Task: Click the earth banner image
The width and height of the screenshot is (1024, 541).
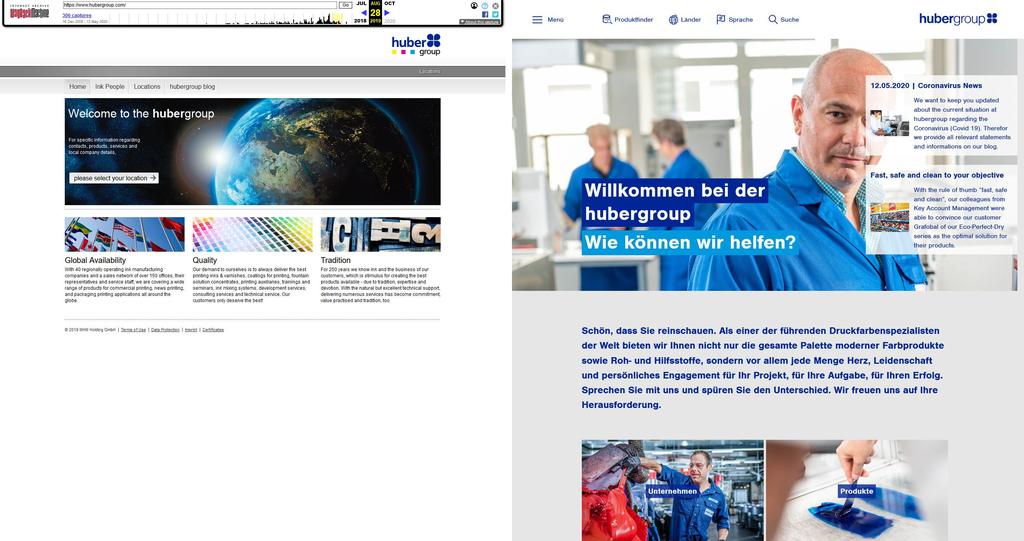Action: pos(253,152)
